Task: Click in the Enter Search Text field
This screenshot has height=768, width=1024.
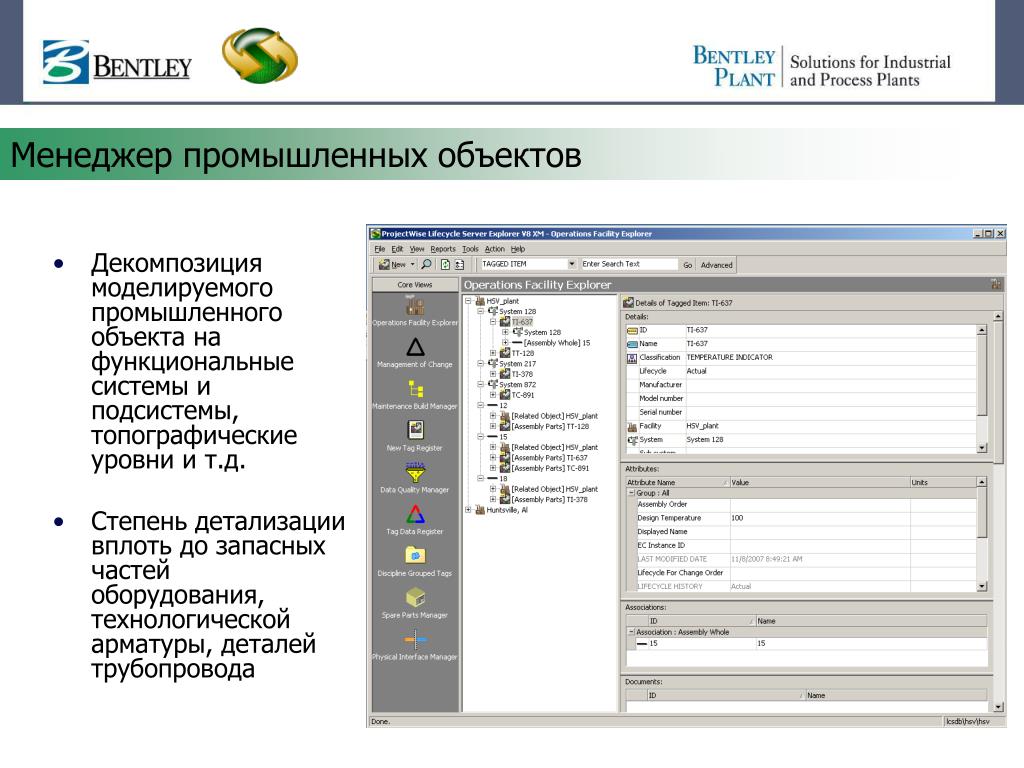Action: pos(629,264)
